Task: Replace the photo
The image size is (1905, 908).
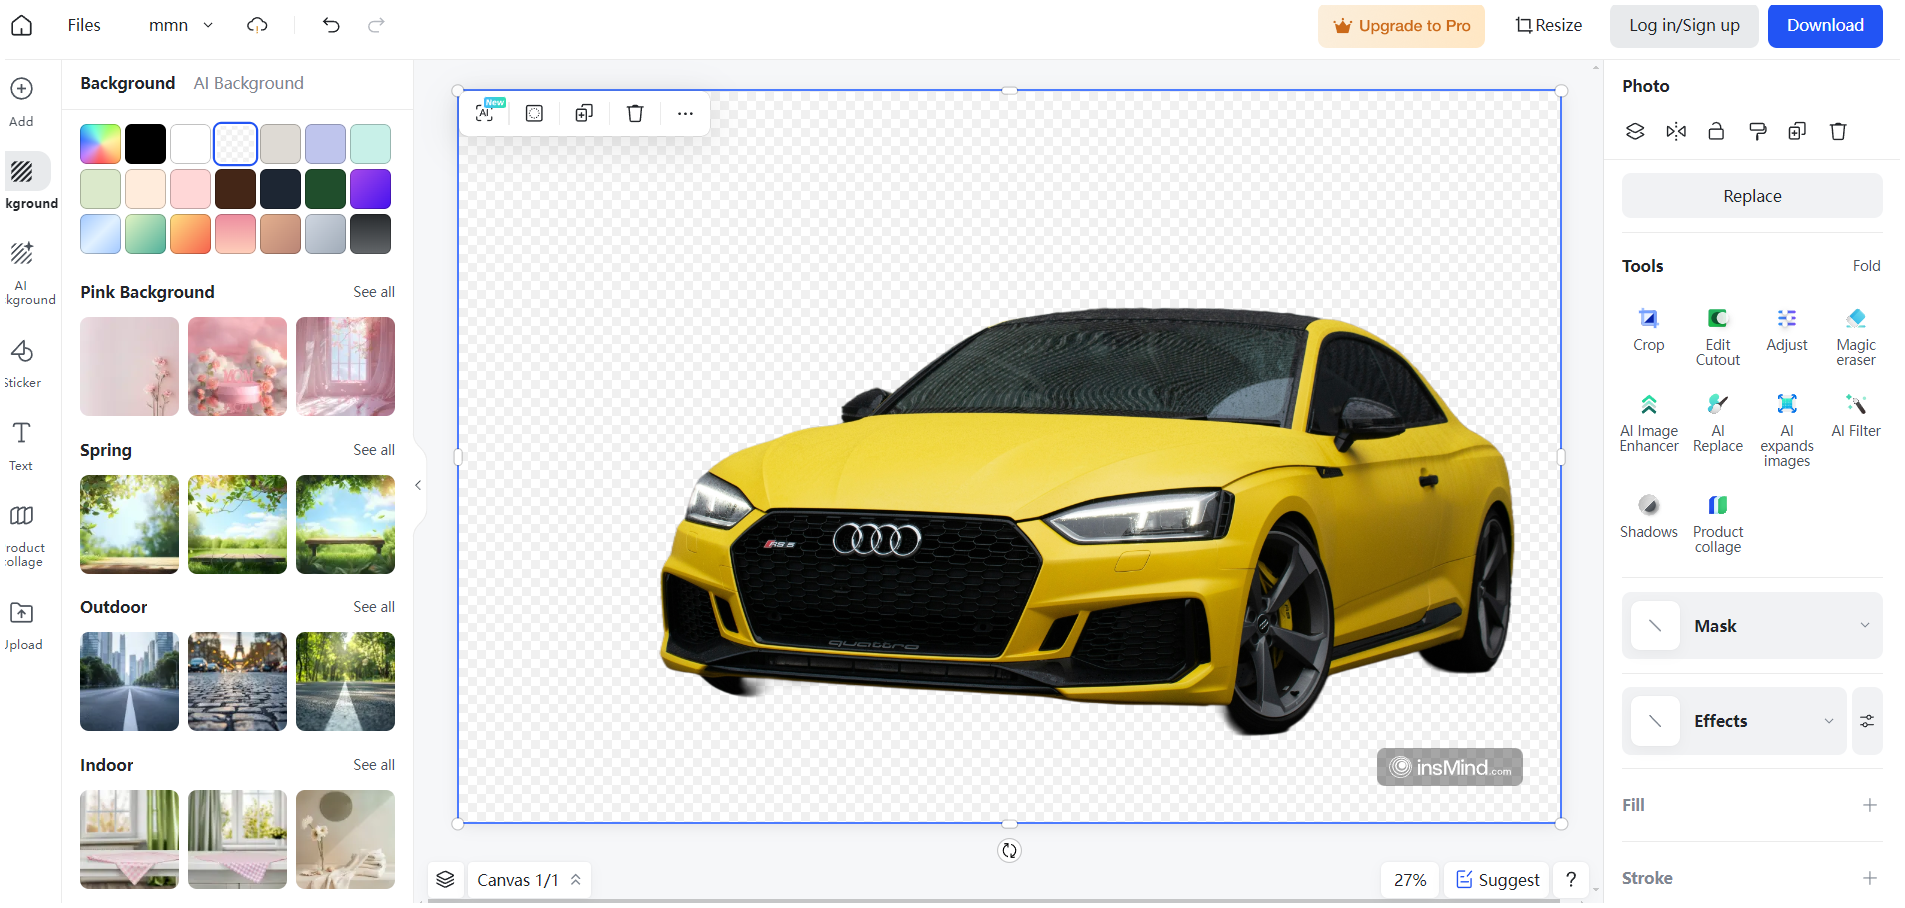Action: point(1752,196)
